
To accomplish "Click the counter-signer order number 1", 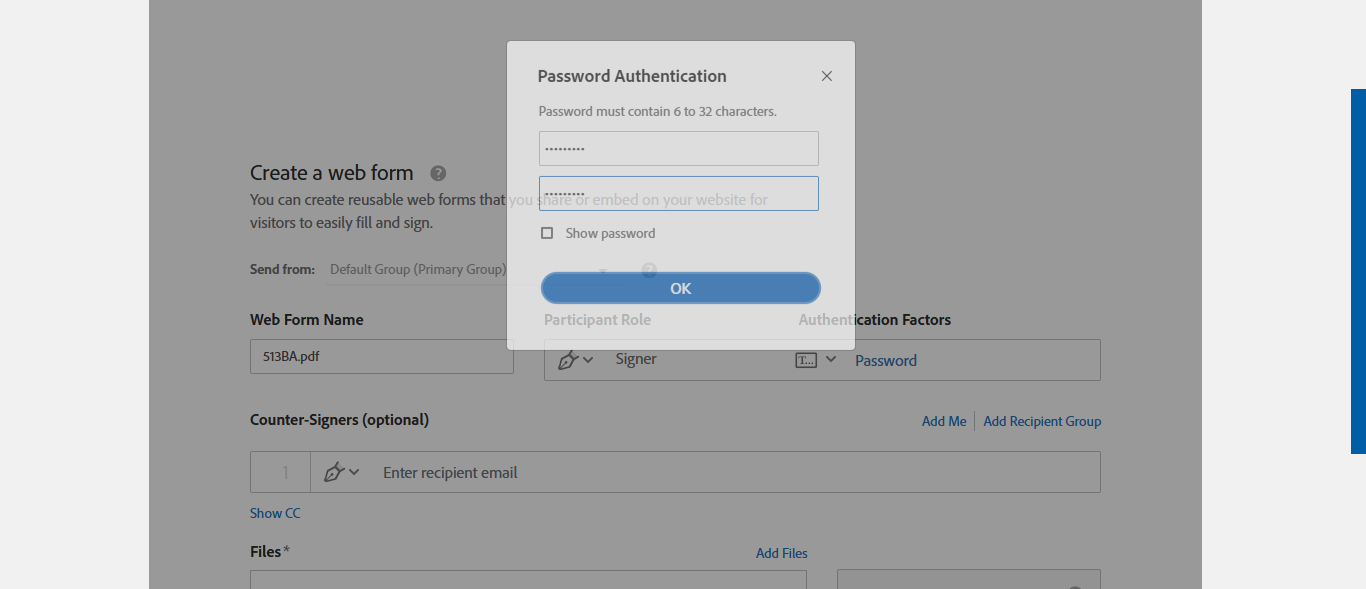I will 285,472.
